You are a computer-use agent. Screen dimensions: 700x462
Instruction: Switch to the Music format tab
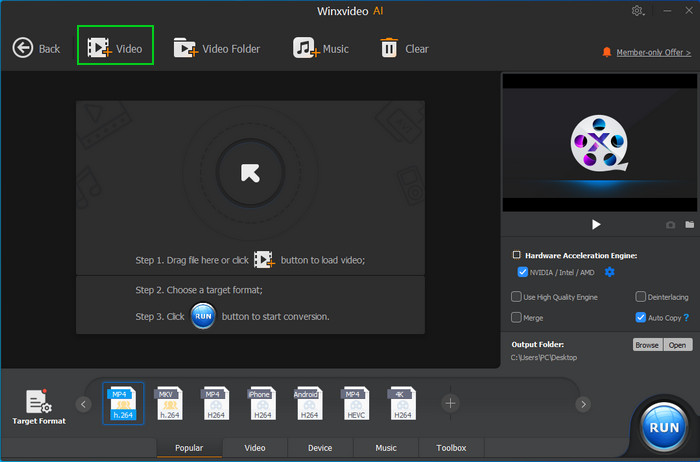[x=386, y=448]
